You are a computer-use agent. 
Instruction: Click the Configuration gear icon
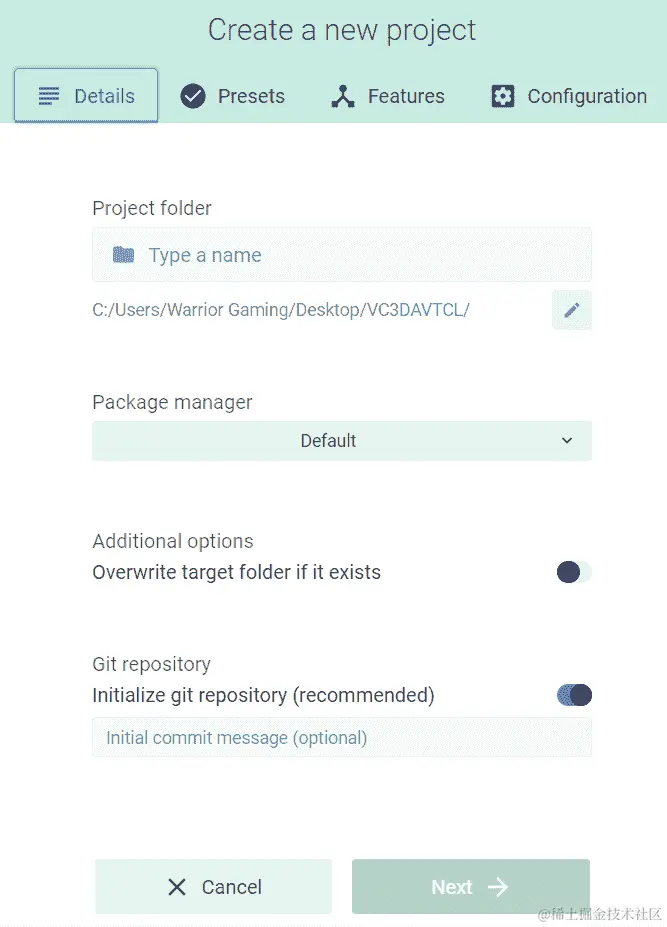pos(502,96)
